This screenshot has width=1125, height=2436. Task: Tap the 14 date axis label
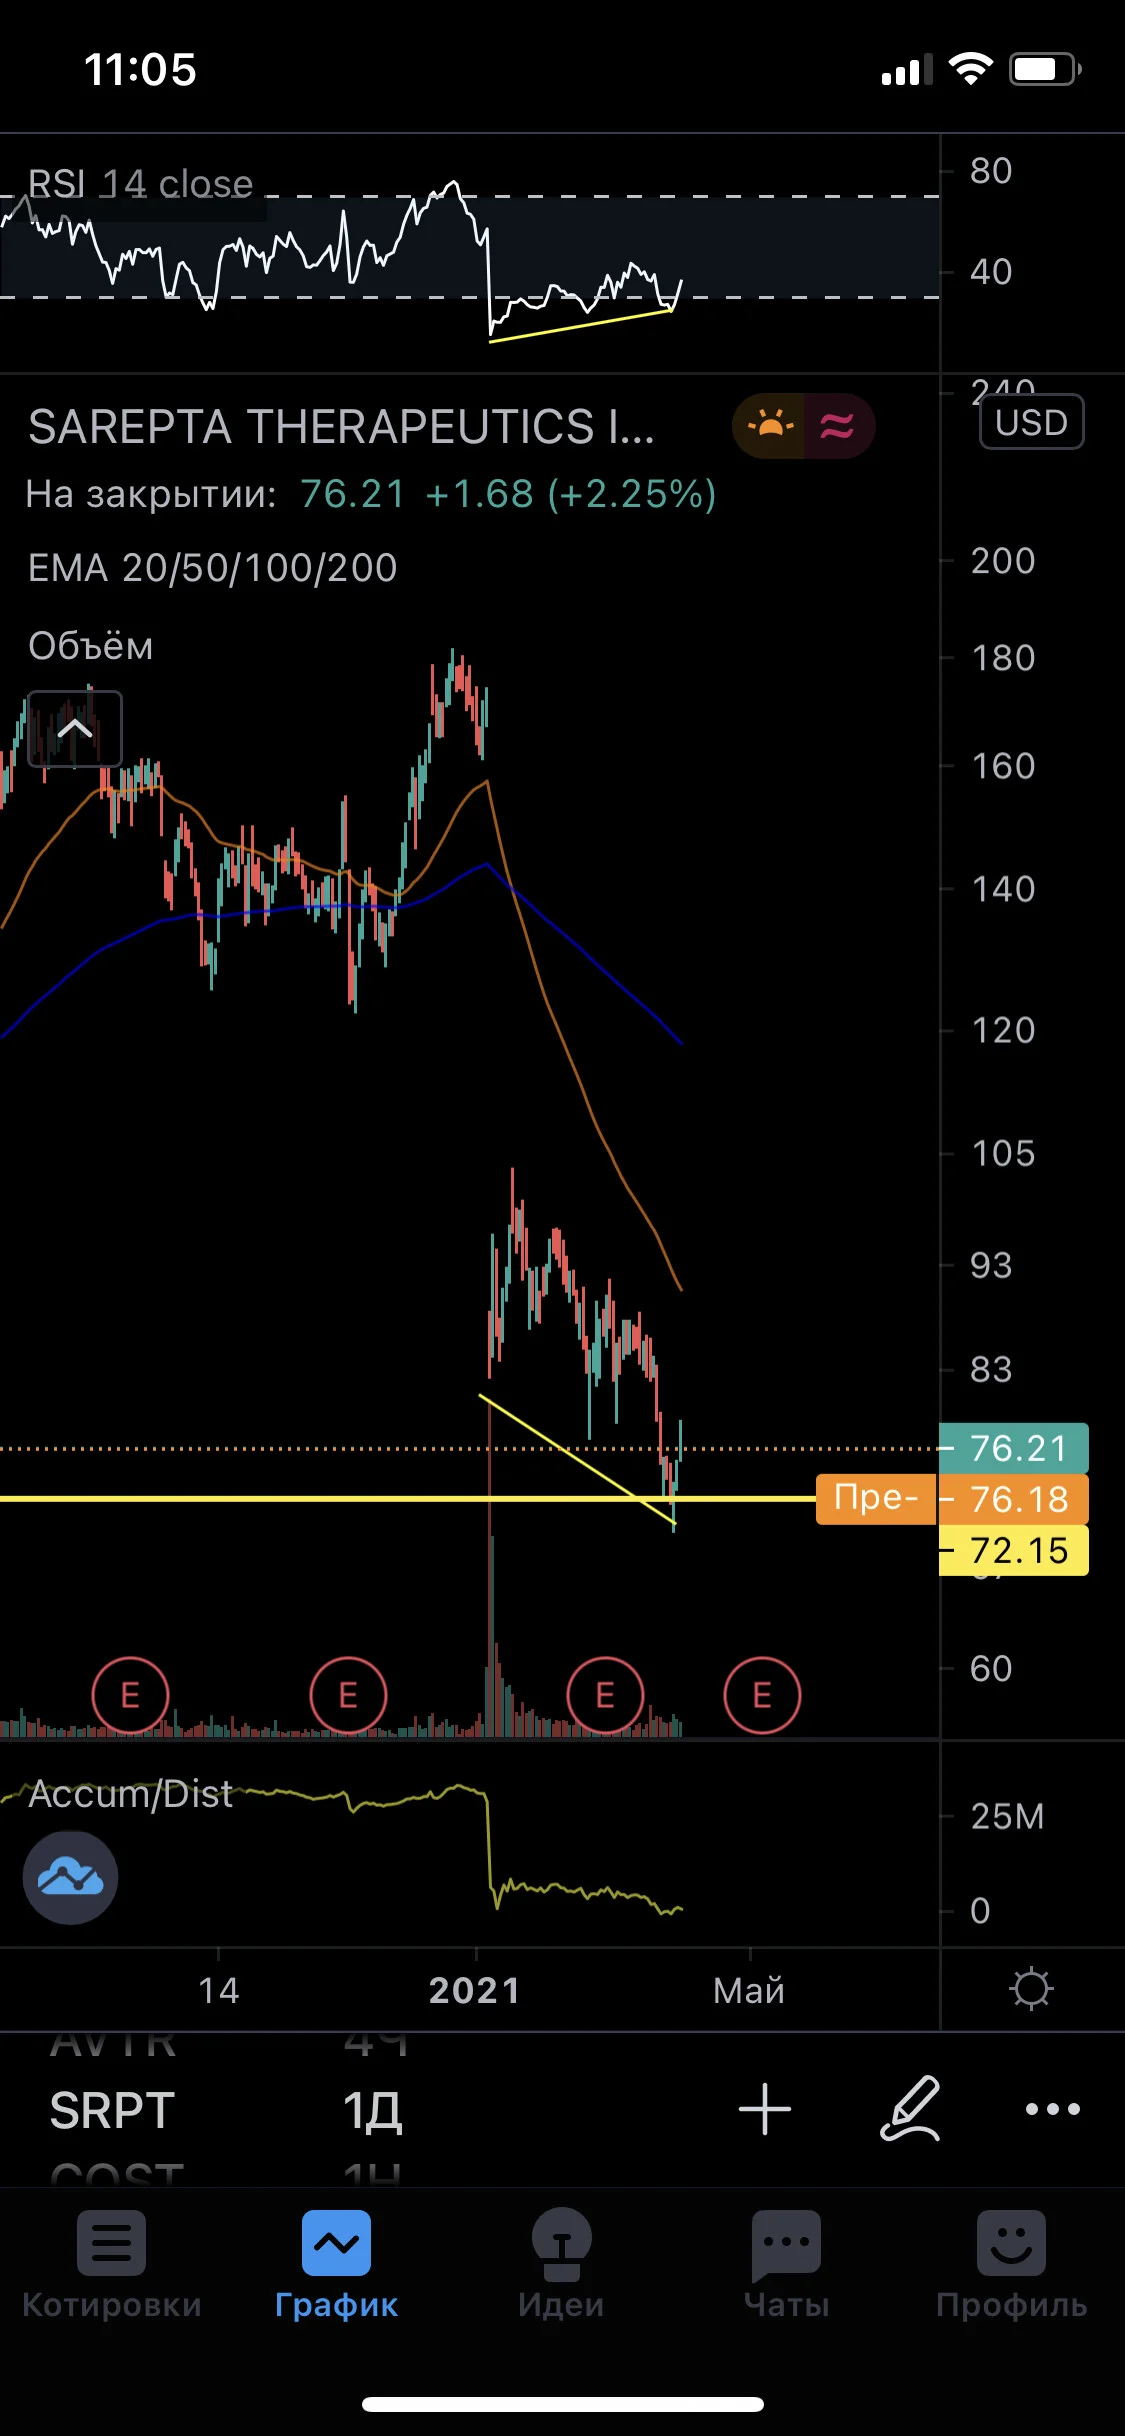point(218,1990)
